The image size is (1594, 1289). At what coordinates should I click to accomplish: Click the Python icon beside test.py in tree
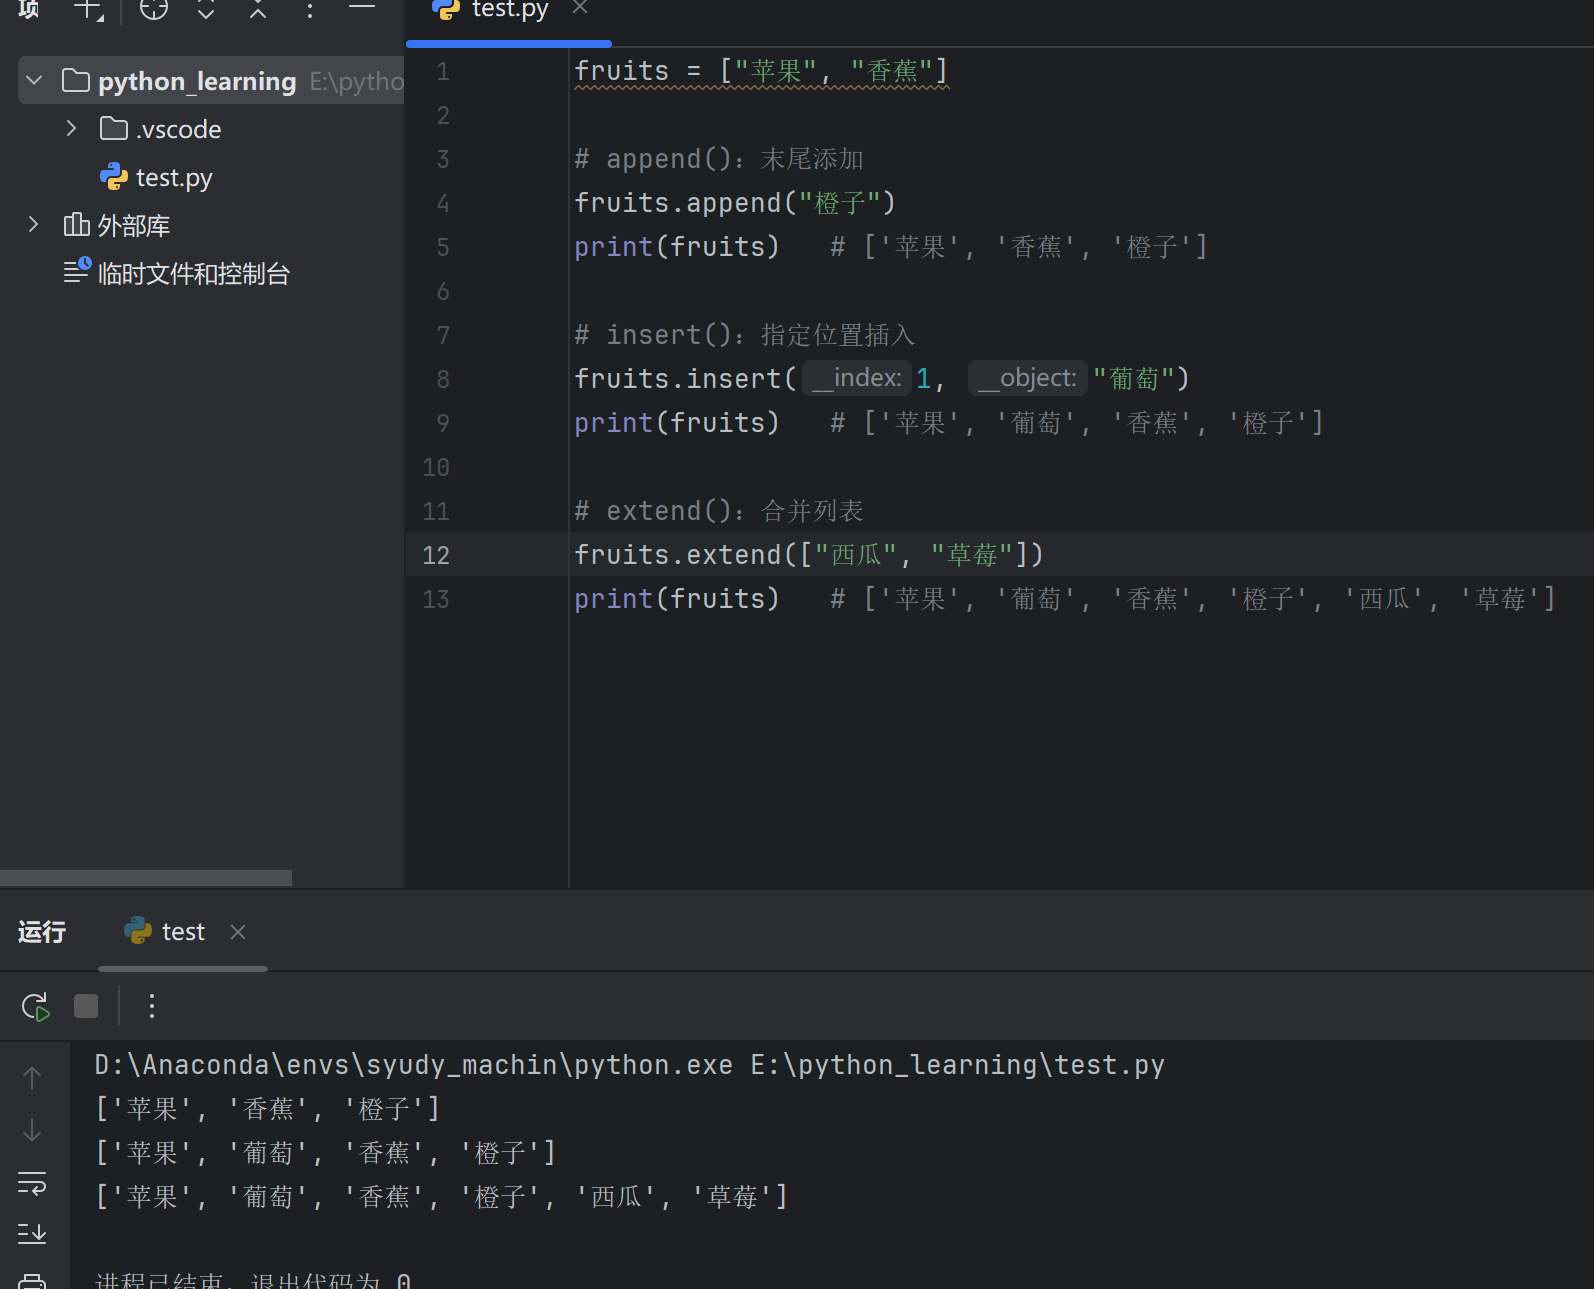114,177
